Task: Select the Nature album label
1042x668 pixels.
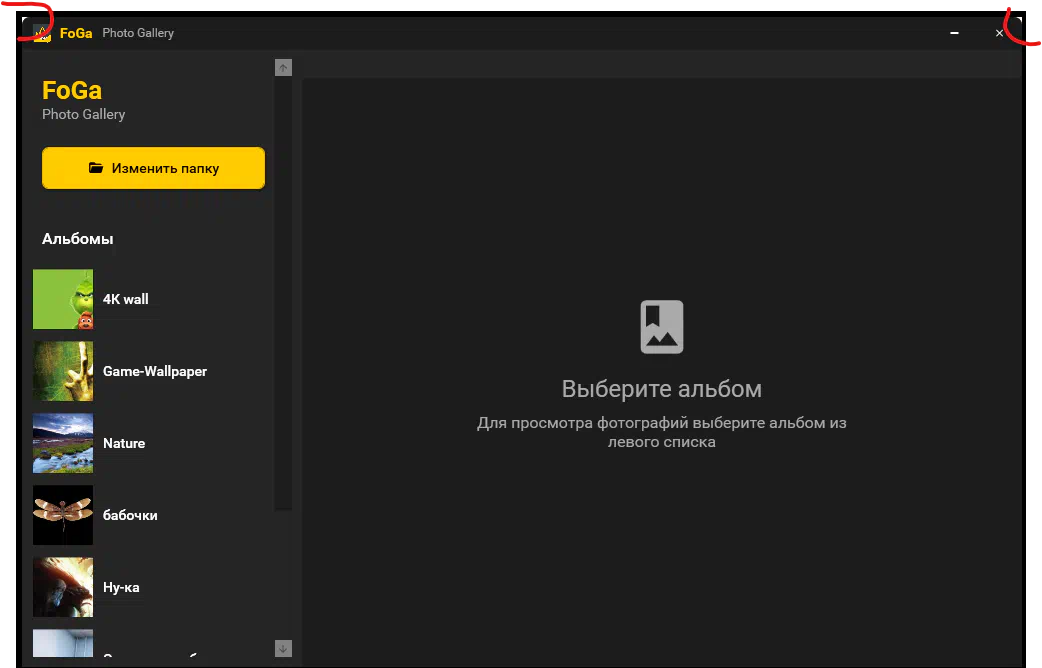Action: (x=124, y=443)
